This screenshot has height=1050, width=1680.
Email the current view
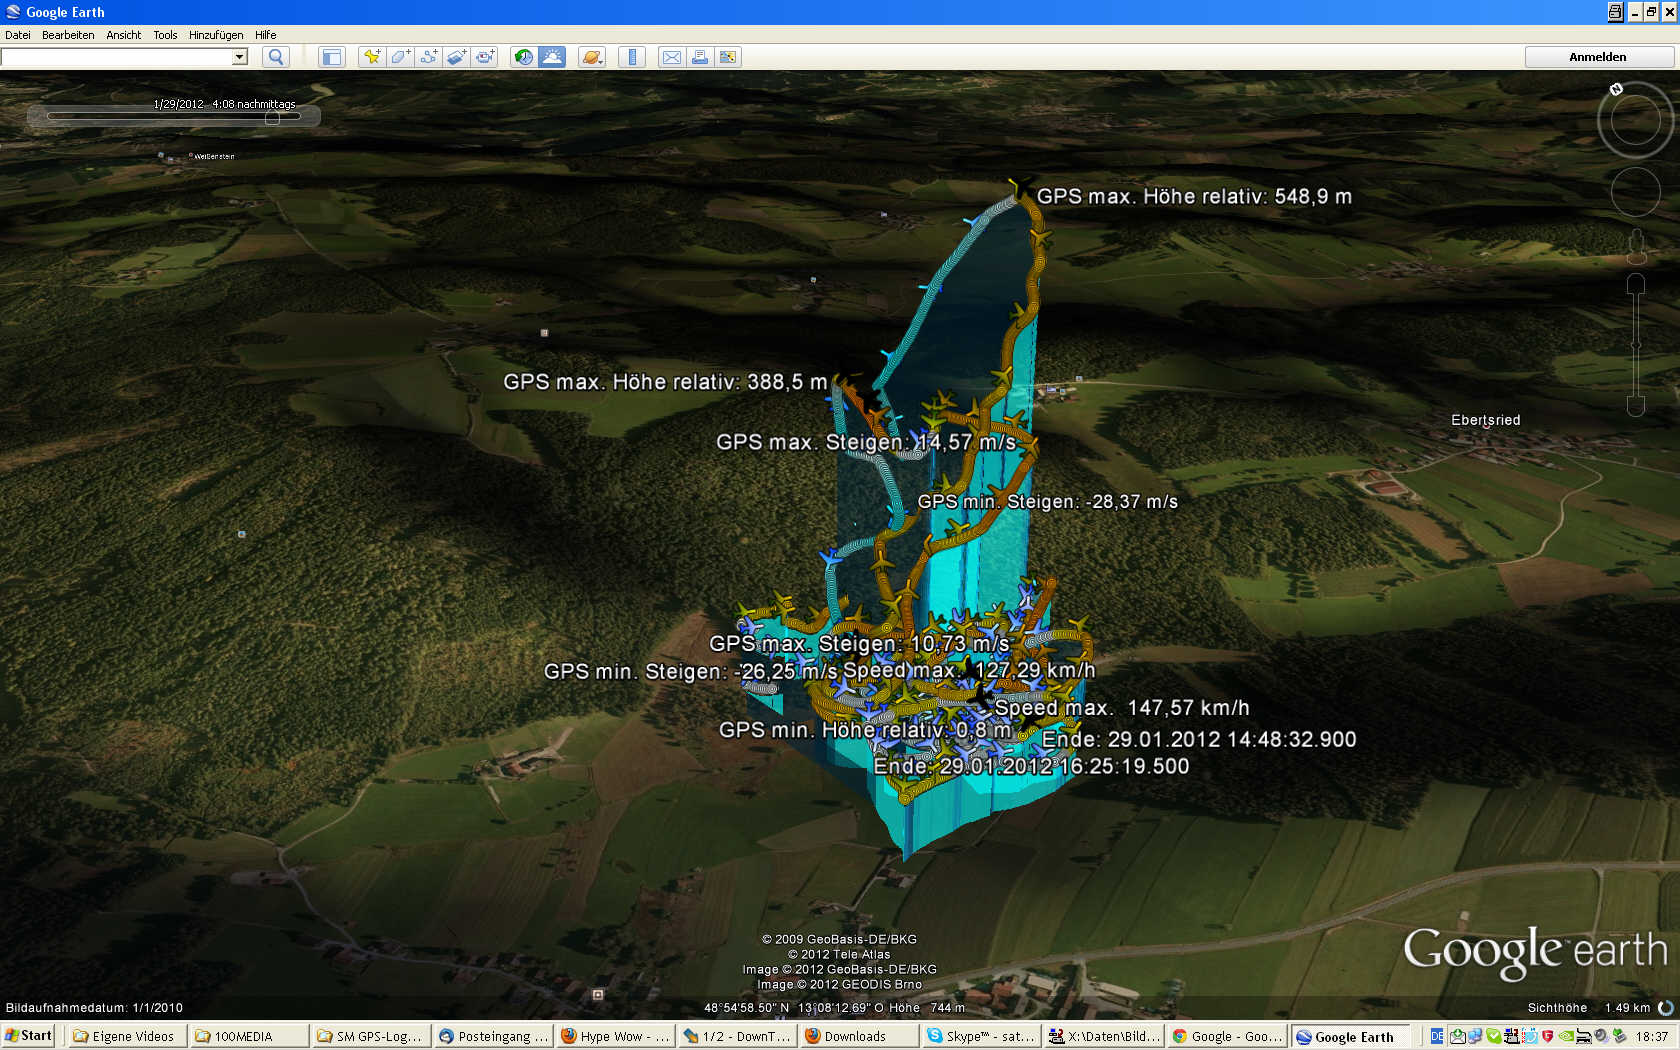click(x=671, y=57)
